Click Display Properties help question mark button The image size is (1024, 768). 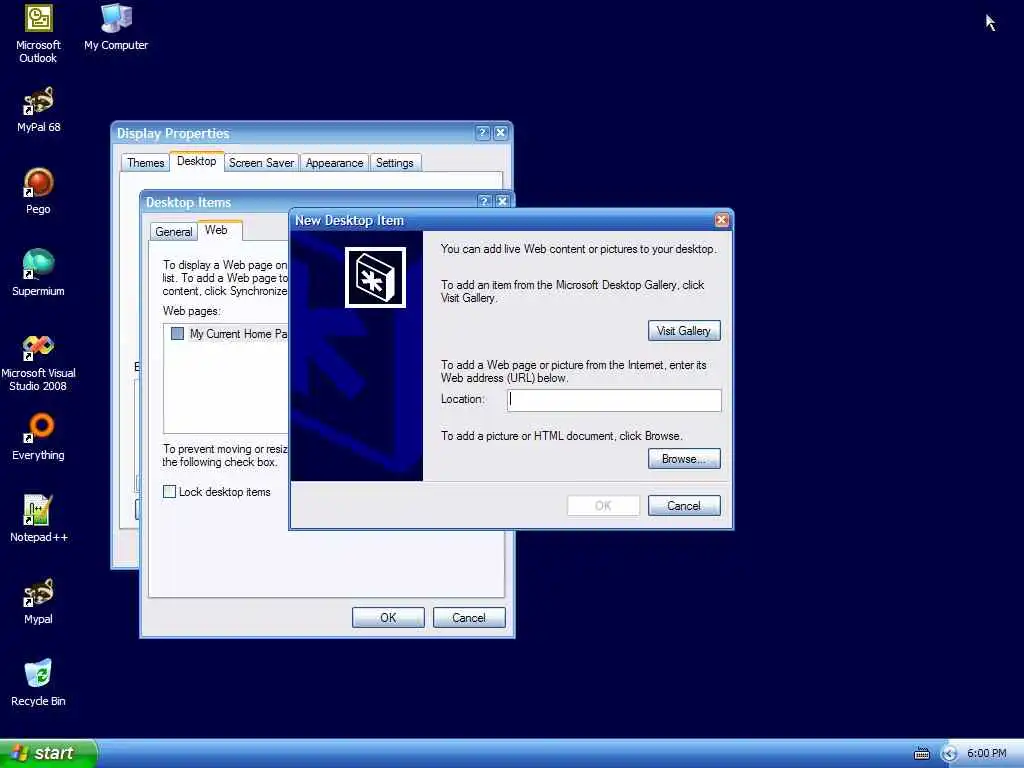[483, 133]
